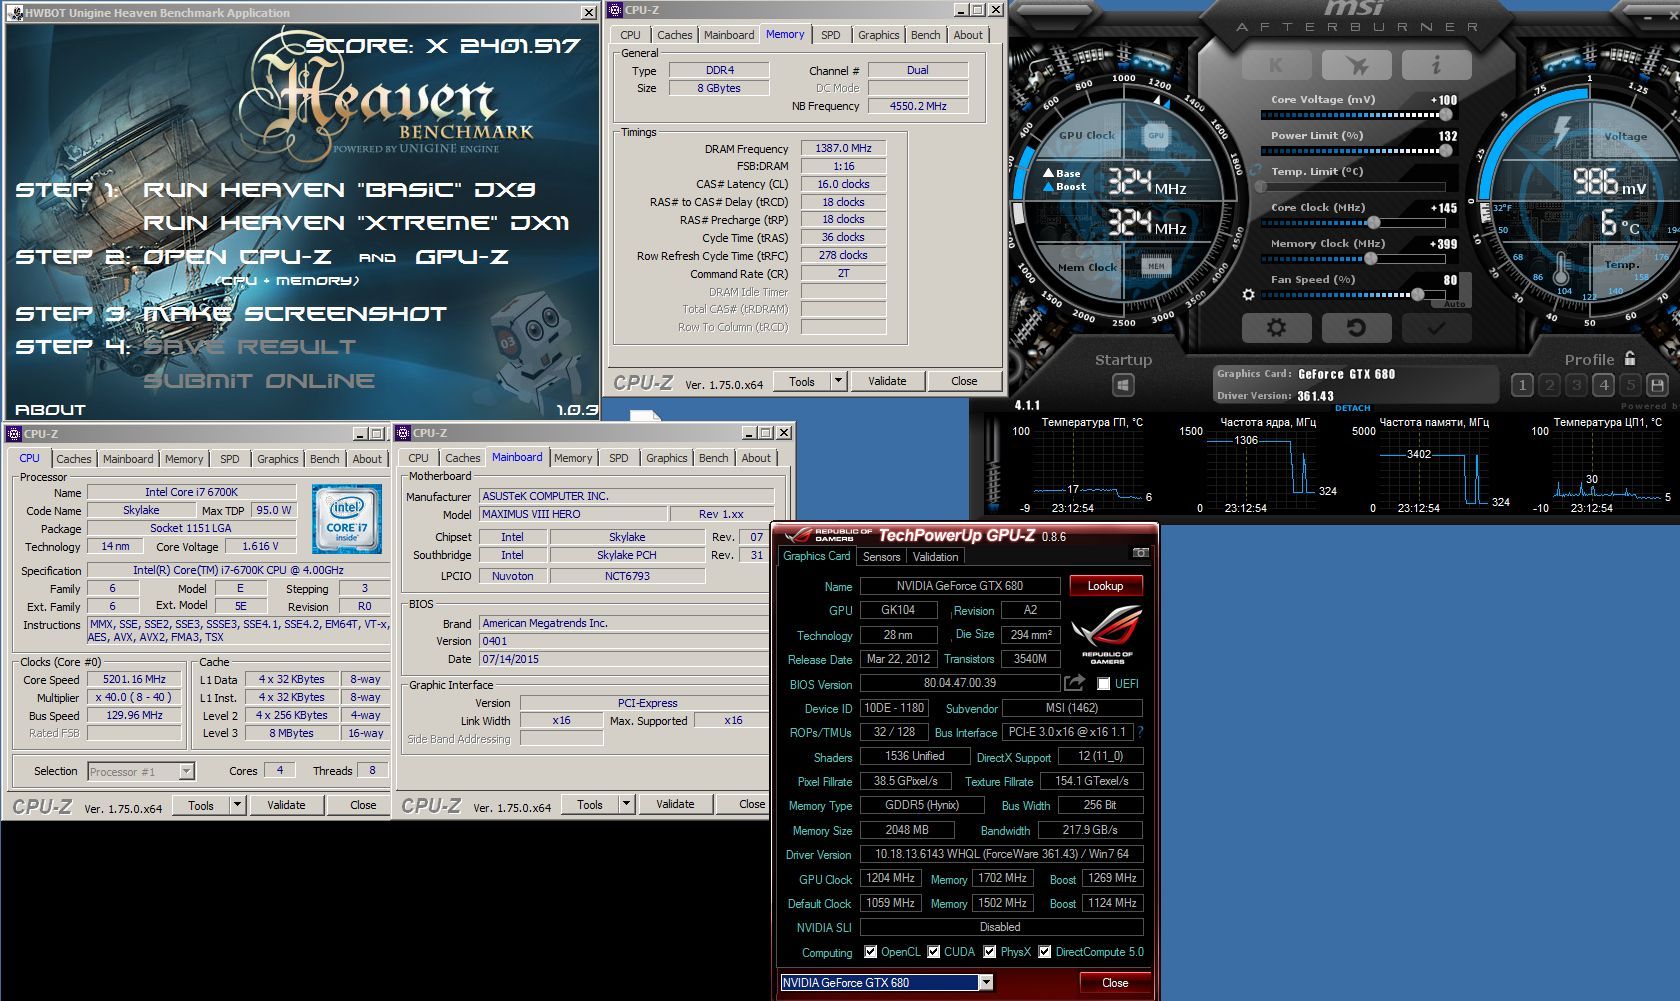The width and height of the screenshot is (1680, 1001).
Task: Select Afterburner profile slot 5
Action: [x=1630, y=385]
